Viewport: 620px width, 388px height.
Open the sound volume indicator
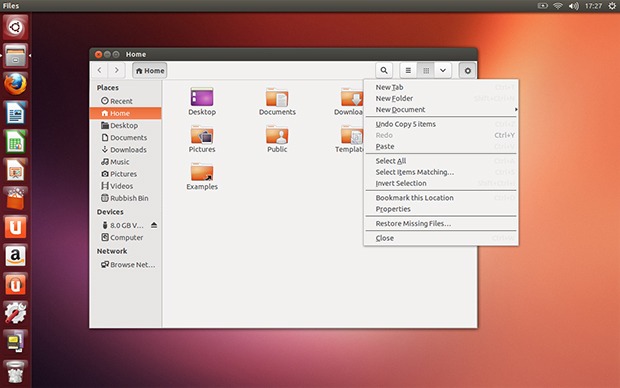click(574, 6)
